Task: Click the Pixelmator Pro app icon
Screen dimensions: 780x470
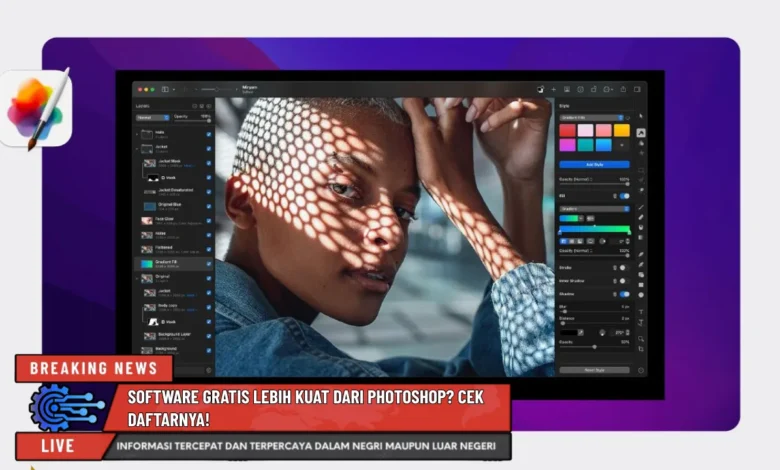Action: tap(36, 108)
